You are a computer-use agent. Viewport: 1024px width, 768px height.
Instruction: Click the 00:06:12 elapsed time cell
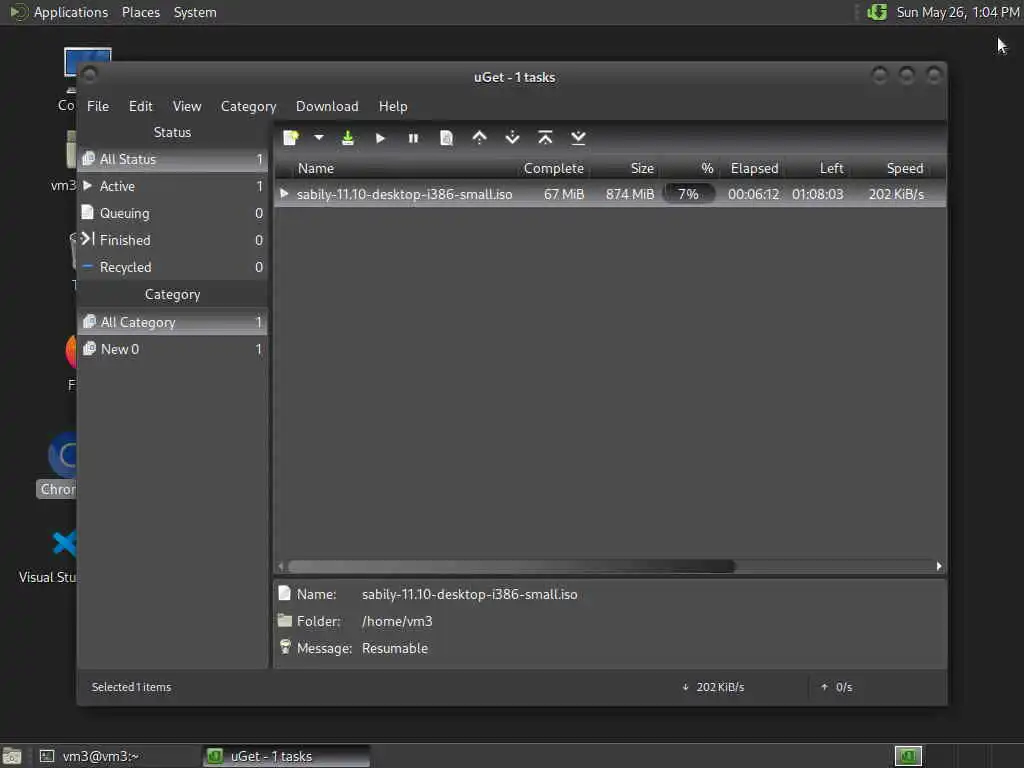point(753,194)
